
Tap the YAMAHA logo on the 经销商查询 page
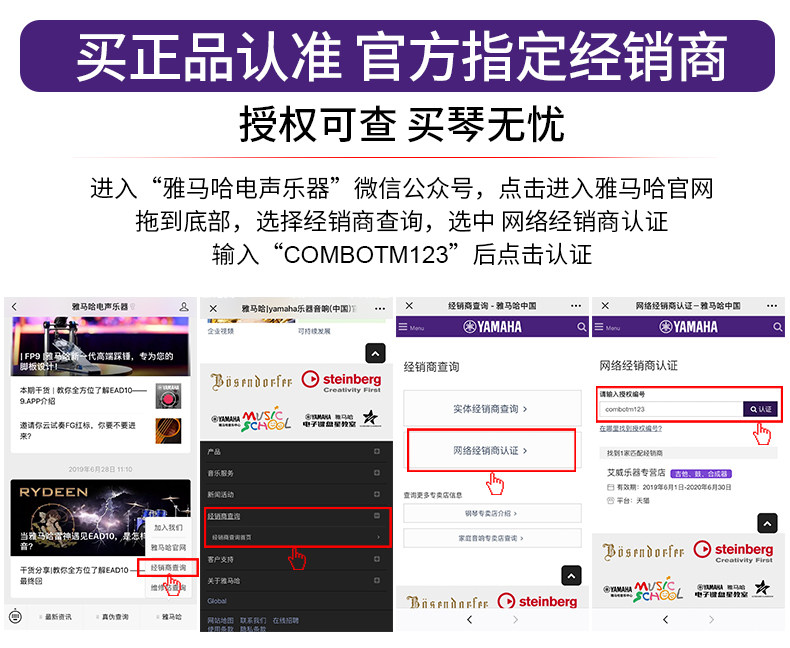(492, 327)
